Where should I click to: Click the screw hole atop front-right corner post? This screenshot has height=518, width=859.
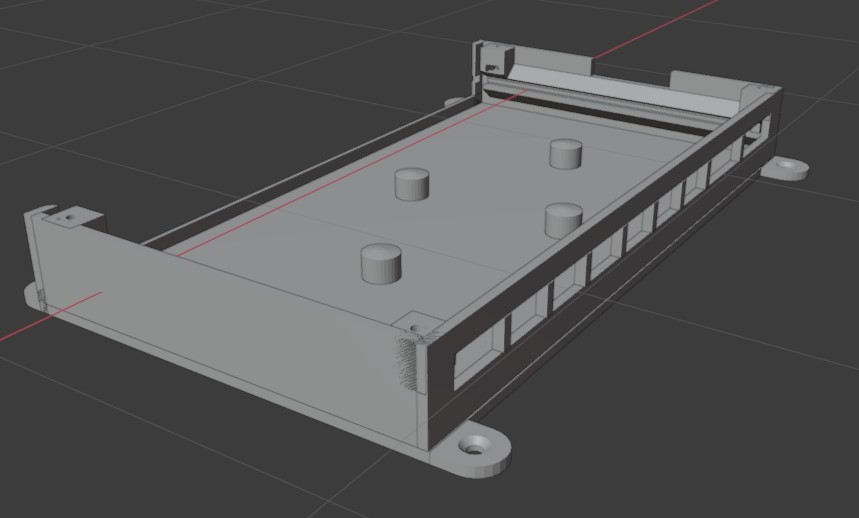coord(415,327)
